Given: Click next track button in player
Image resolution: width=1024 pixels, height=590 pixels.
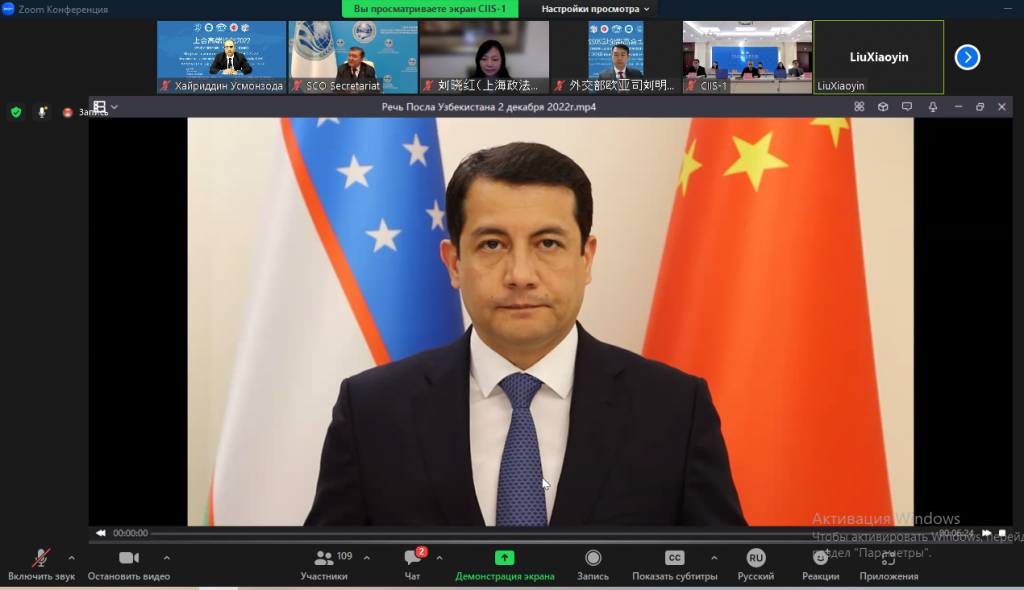Looking at the screenshot, I should pos(986,533).
